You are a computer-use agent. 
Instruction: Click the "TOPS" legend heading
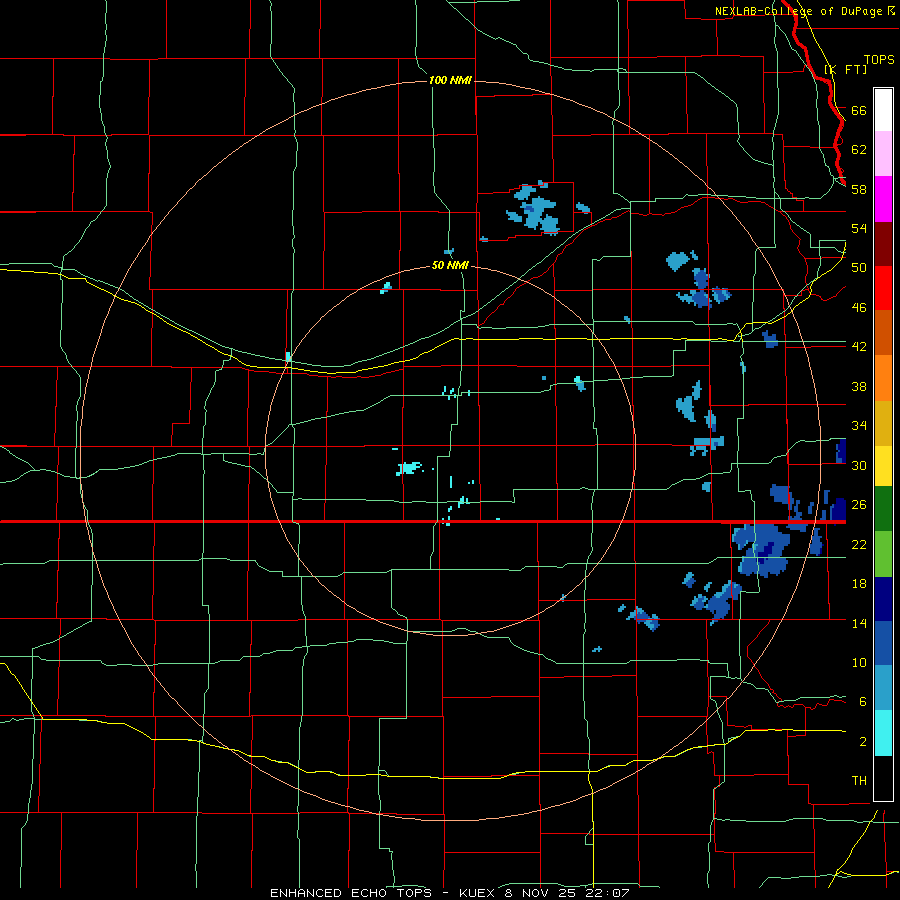coord(879,60)
